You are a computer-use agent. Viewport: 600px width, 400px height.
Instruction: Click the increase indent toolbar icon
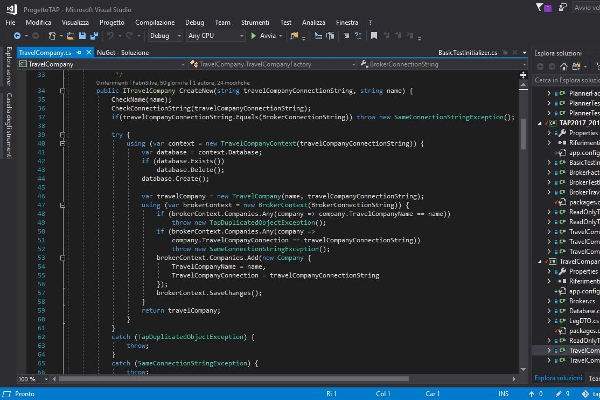tap(330, 36)
